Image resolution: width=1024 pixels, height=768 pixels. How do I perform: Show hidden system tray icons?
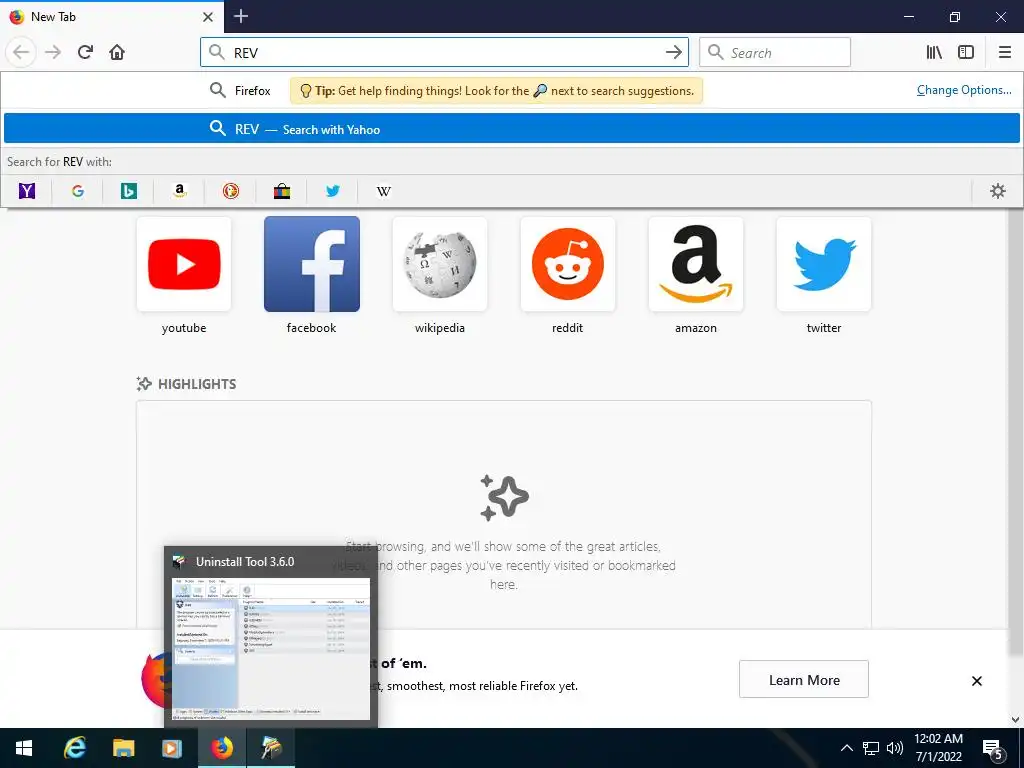tap(846, 748)
